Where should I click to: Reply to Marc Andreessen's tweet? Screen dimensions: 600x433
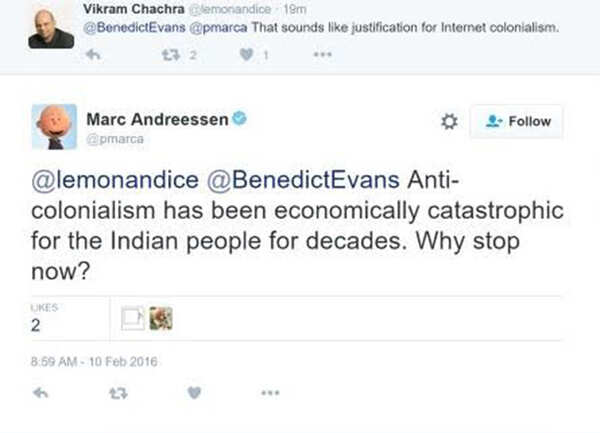click(41, 394)
